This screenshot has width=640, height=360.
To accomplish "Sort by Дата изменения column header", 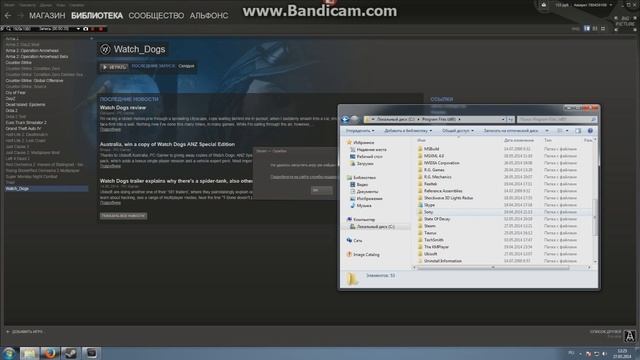I will (x=519, y=140).
